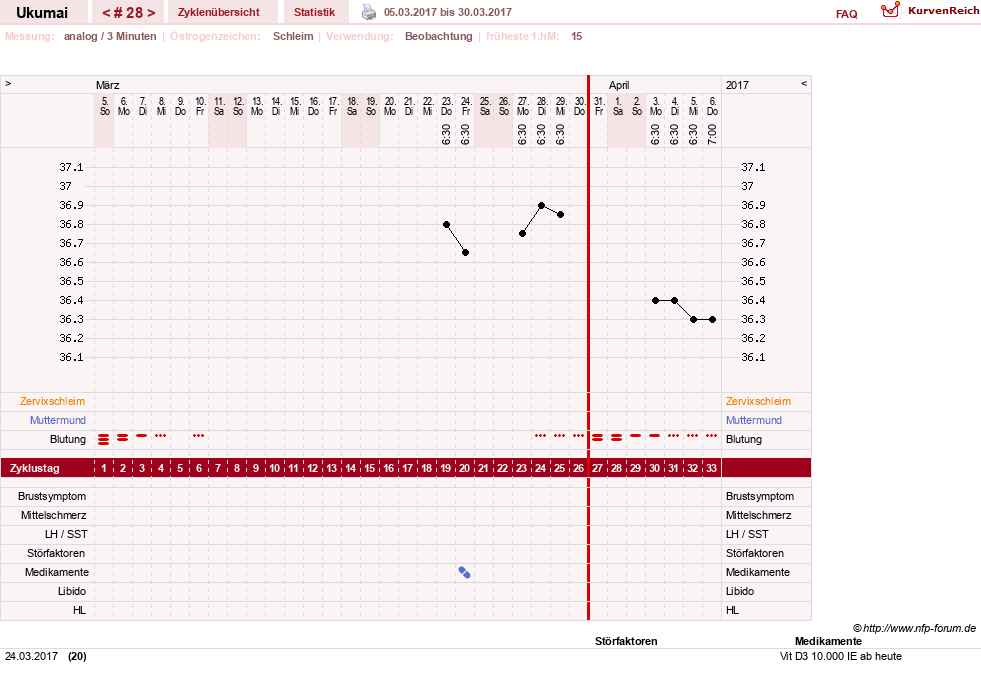Viewport: 981px width, 680px height.
Task: Select the Ukumai tab
Action: [42, 12]
